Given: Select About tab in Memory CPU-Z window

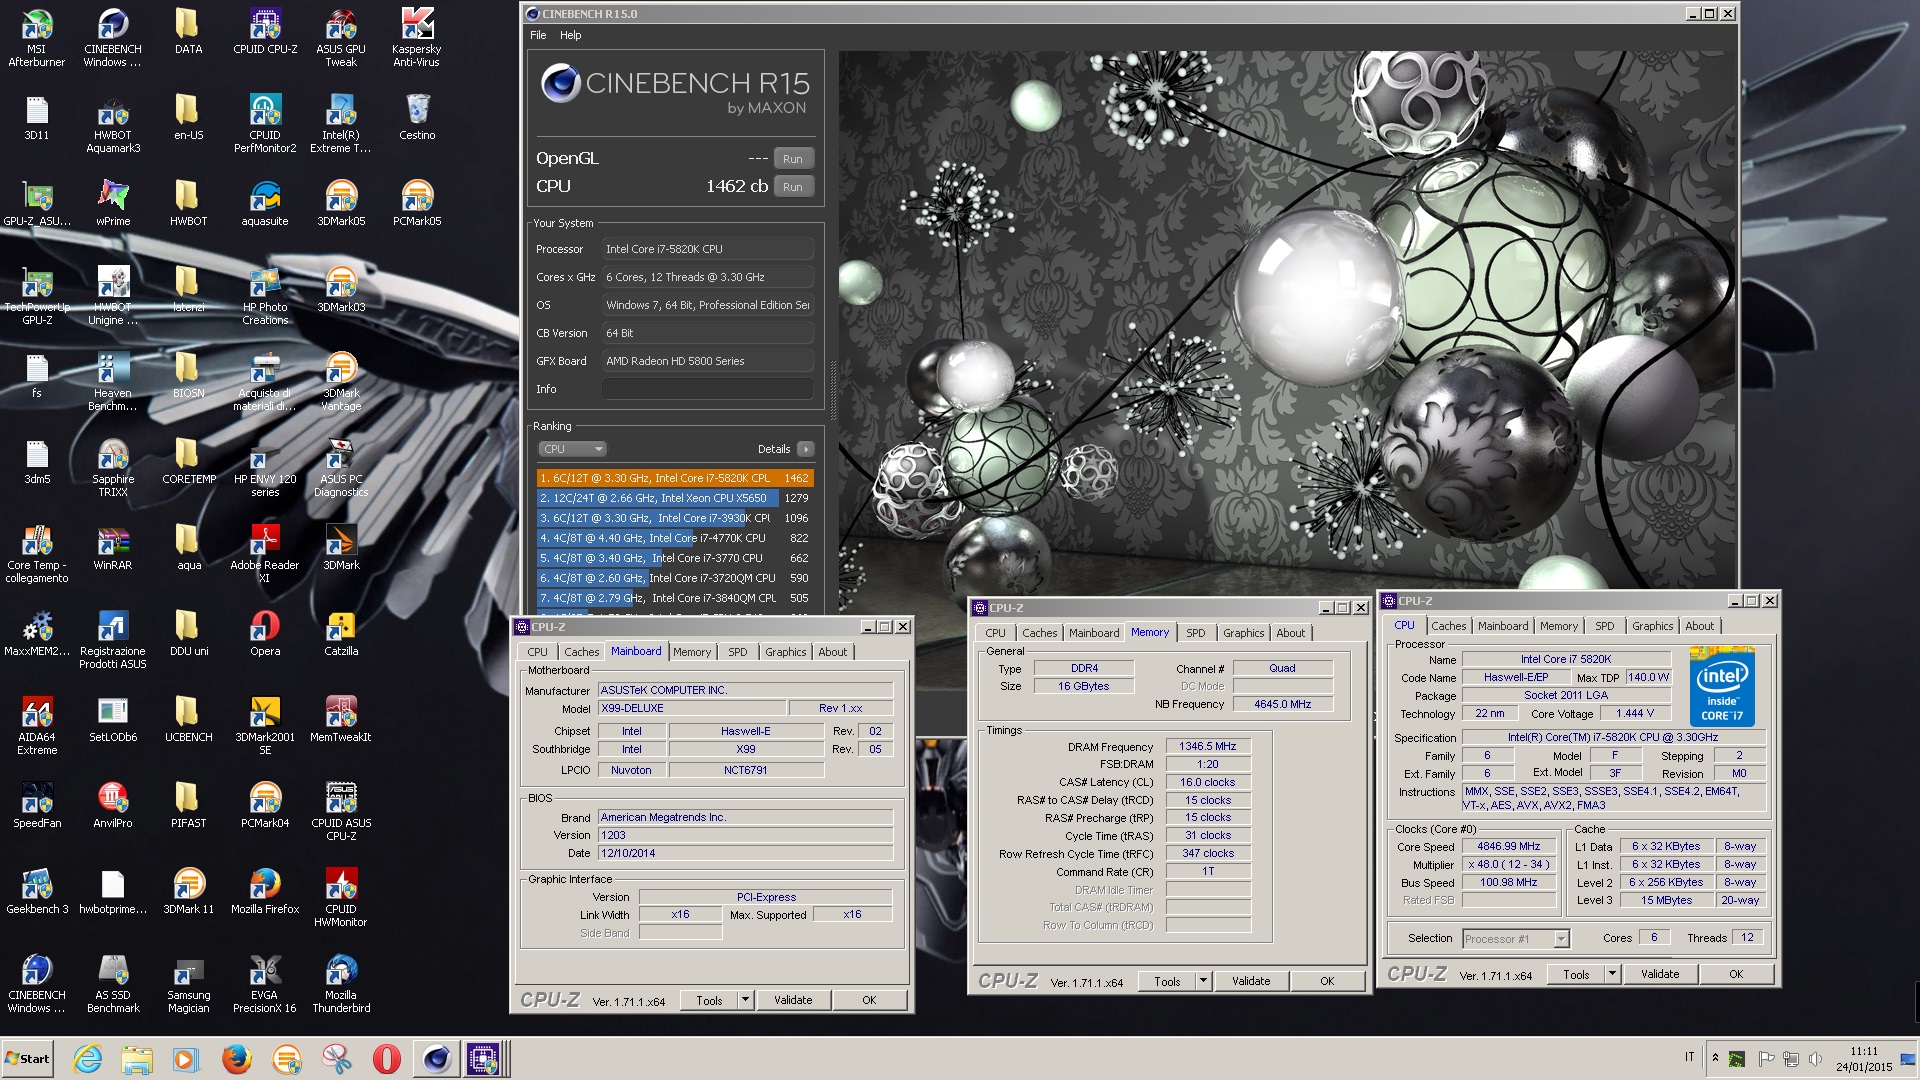Looking at the screenshot, I should pyautogui.click(x=1290, y=633).
